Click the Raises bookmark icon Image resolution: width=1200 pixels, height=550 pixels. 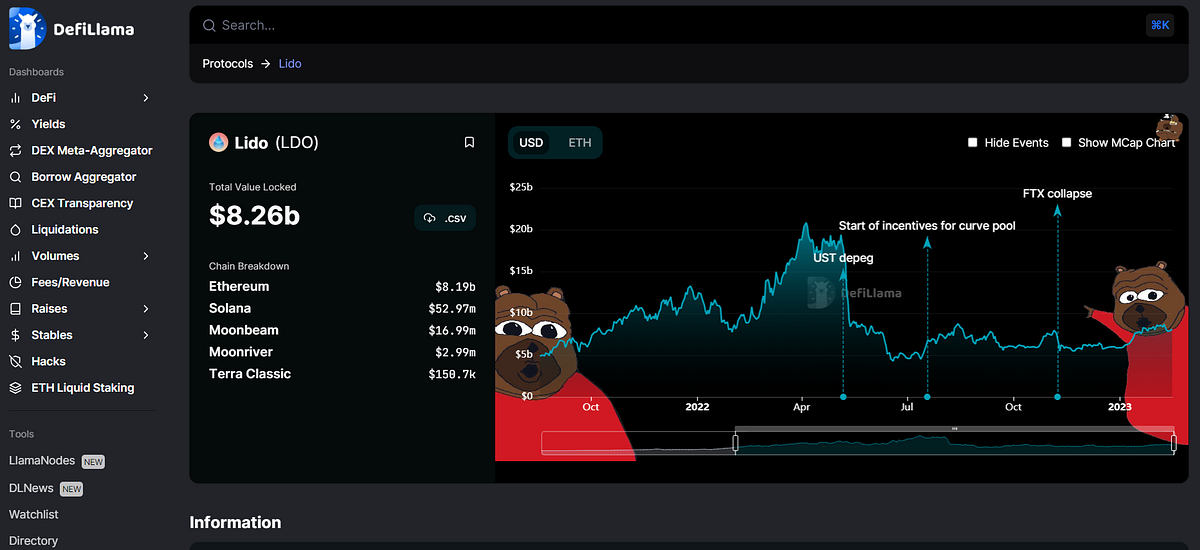click(15, 309)
